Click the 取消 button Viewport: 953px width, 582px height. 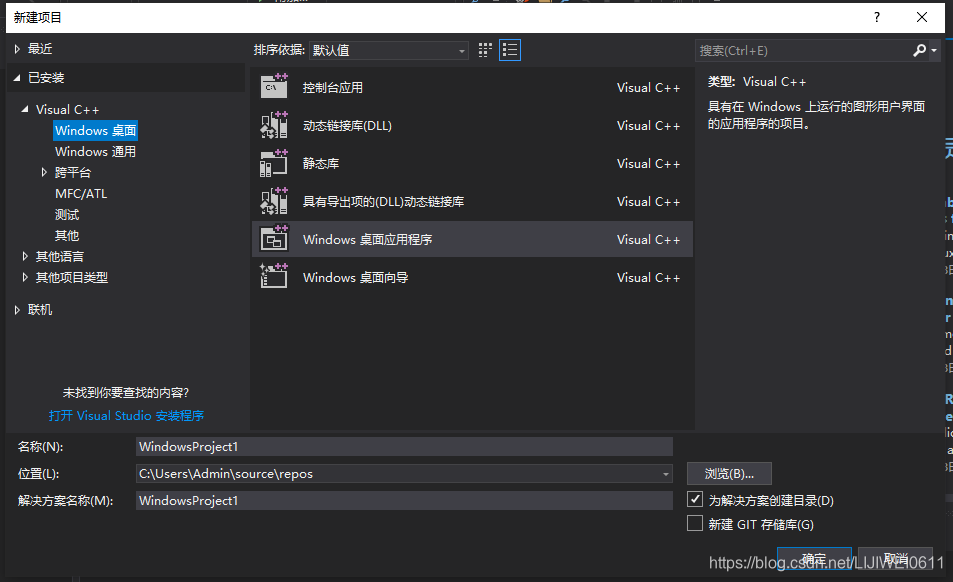pos(895,558)
